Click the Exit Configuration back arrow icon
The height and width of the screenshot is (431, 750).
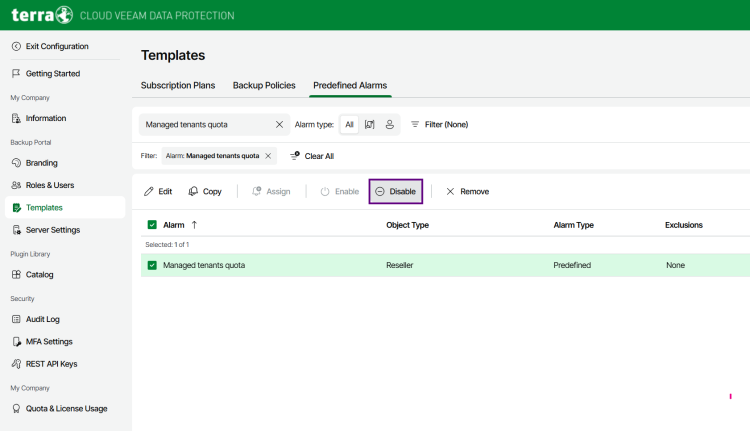(16, 46)
